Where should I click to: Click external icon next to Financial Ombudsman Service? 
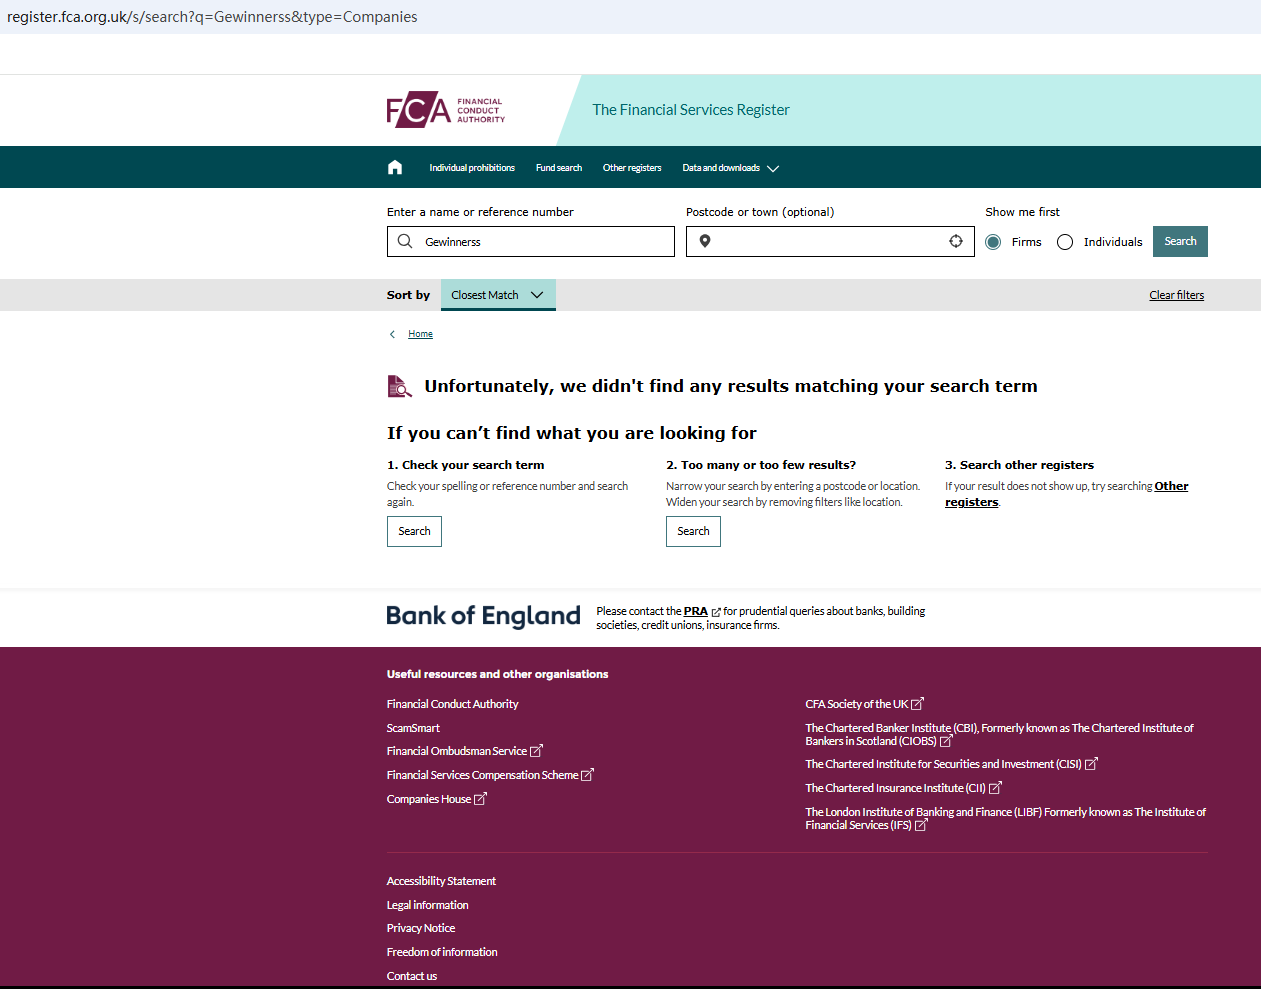[x=536, y=751]
